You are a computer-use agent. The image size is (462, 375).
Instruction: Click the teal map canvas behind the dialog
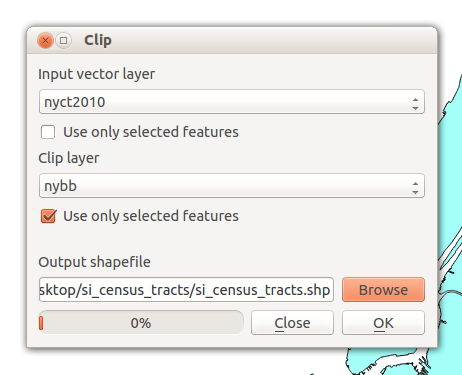450,200
